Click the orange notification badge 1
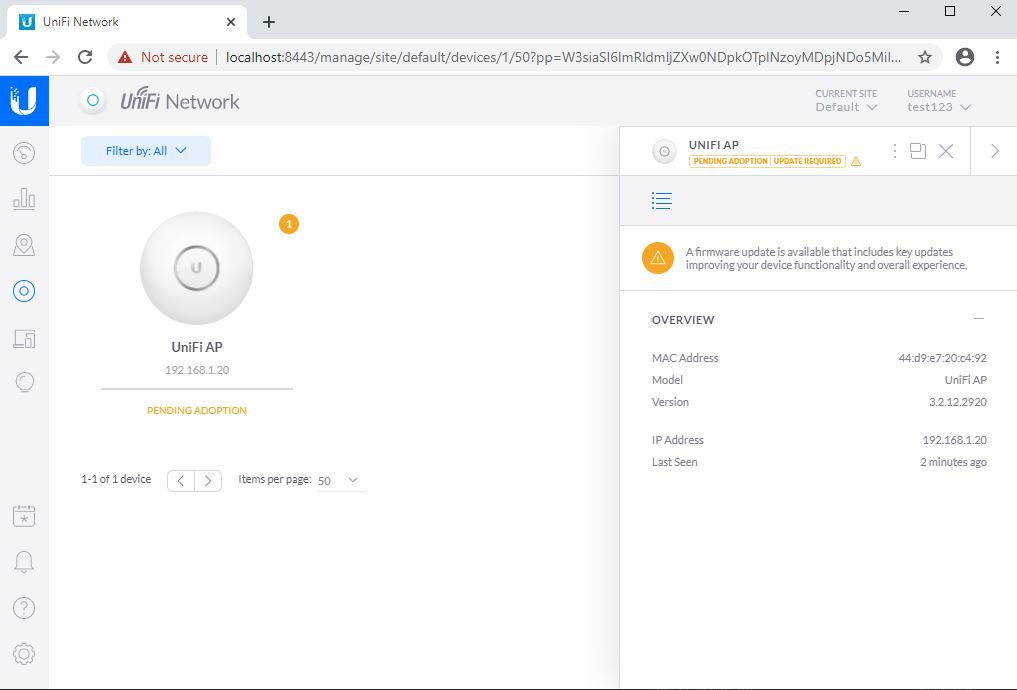The image size is (1017, 690). click(289, 224)
